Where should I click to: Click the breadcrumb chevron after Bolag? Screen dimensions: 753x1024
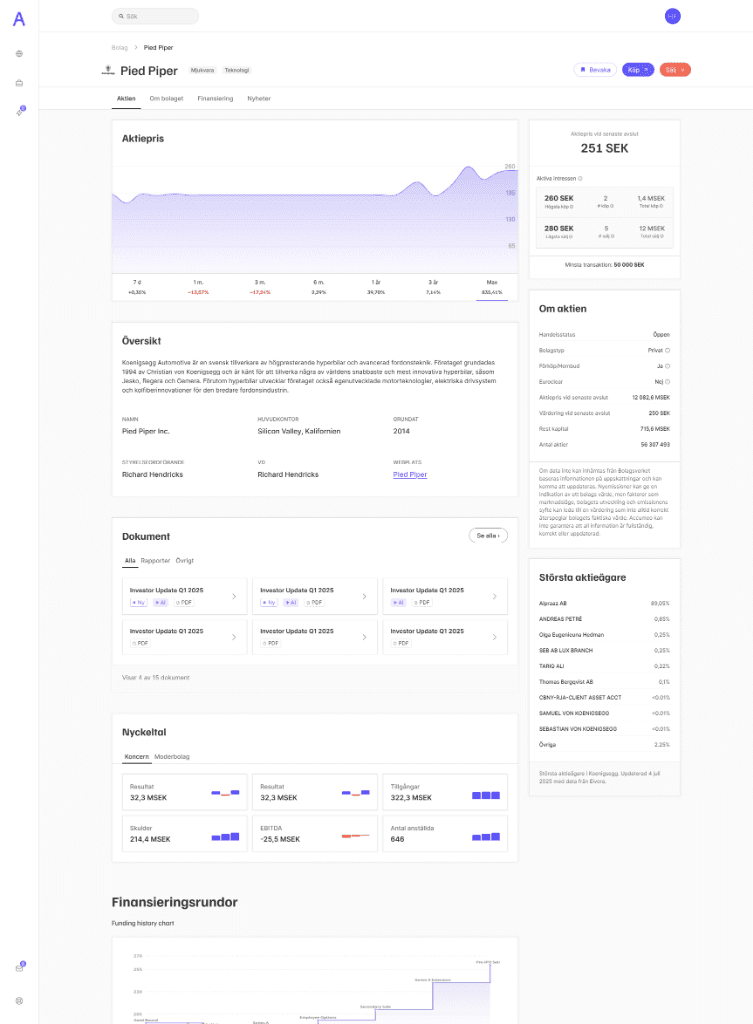pos(136,48)
